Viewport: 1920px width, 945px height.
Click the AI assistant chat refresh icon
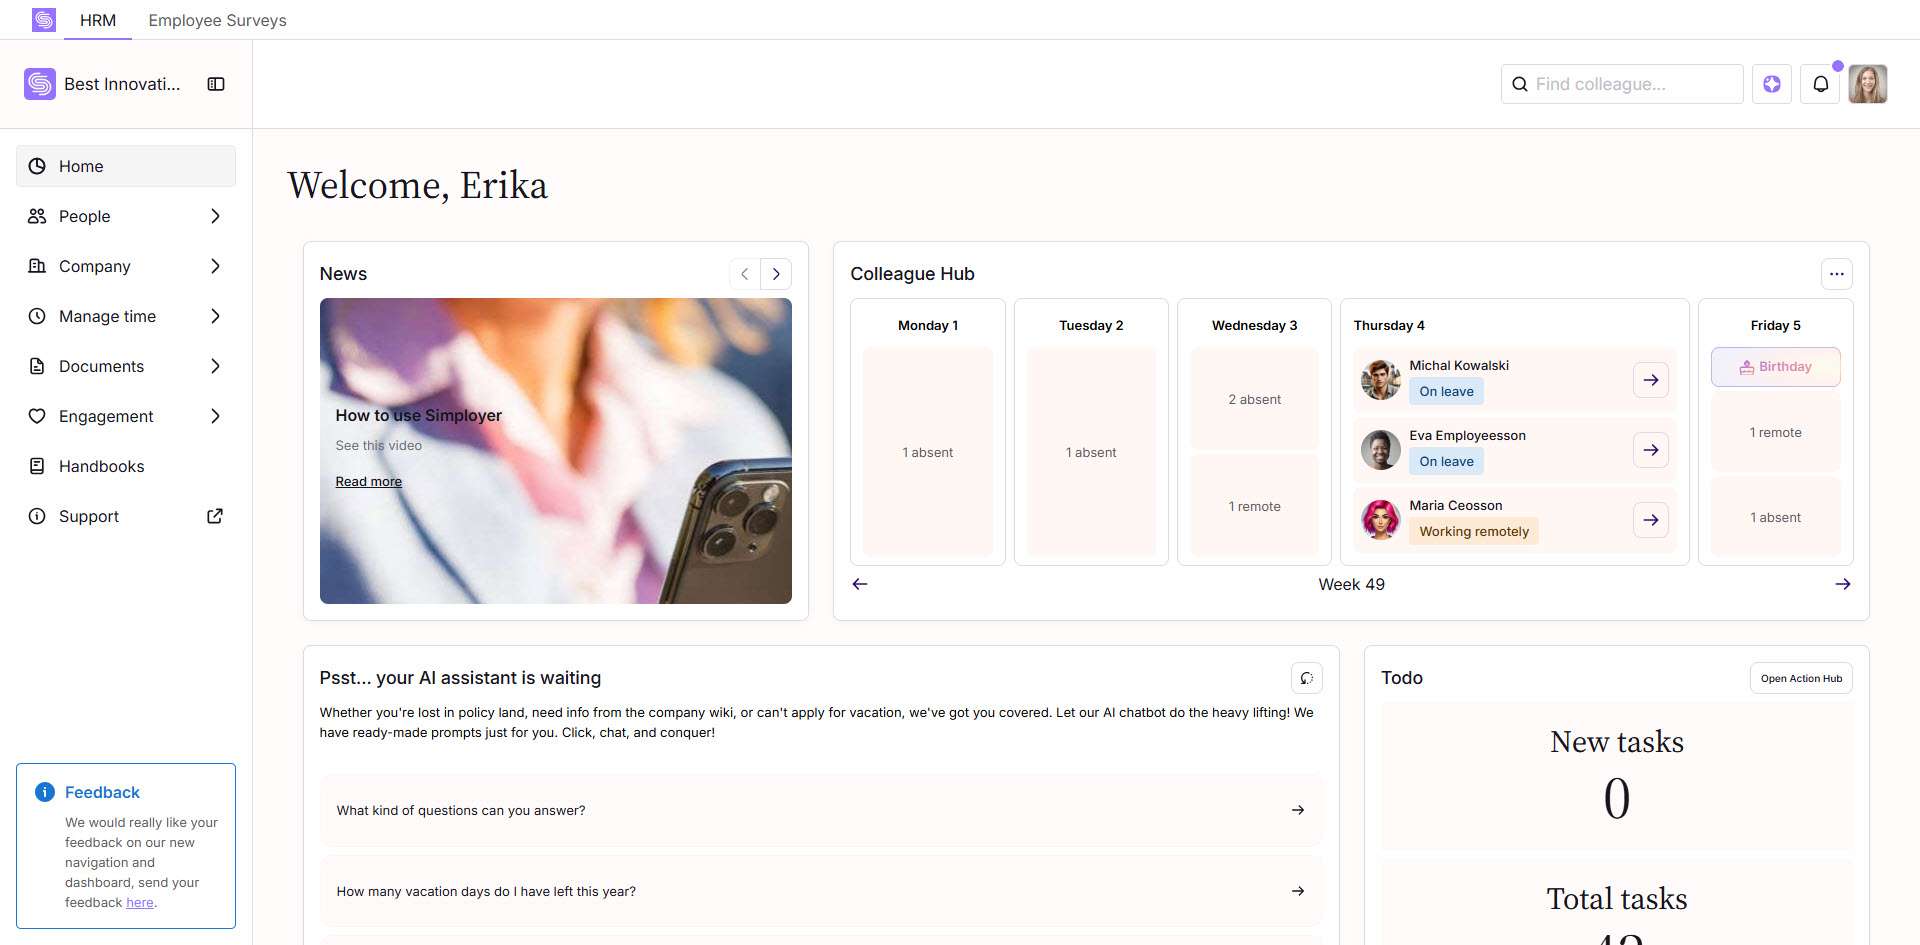point(1306,678)
